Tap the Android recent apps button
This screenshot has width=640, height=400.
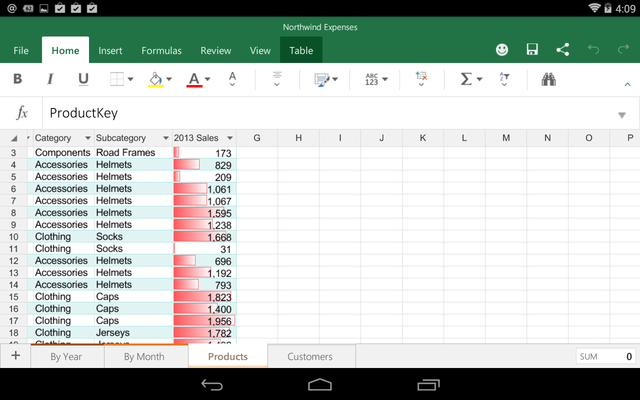(x=428, y=384)
